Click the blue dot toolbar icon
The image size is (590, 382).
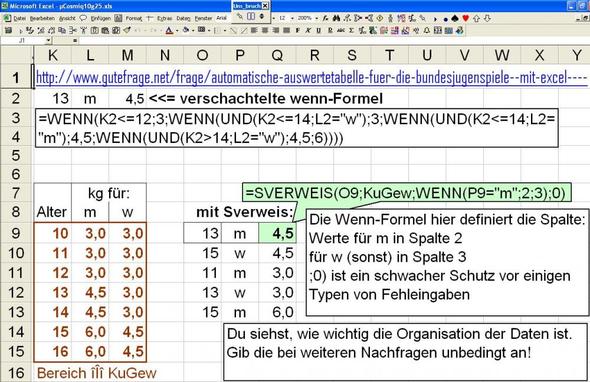click(x=446, y=19)
